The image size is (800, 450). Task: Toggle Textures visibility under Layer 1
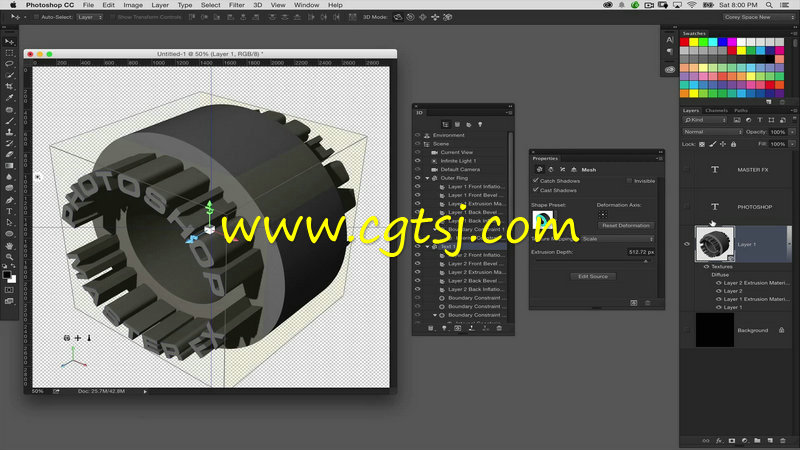707,266
